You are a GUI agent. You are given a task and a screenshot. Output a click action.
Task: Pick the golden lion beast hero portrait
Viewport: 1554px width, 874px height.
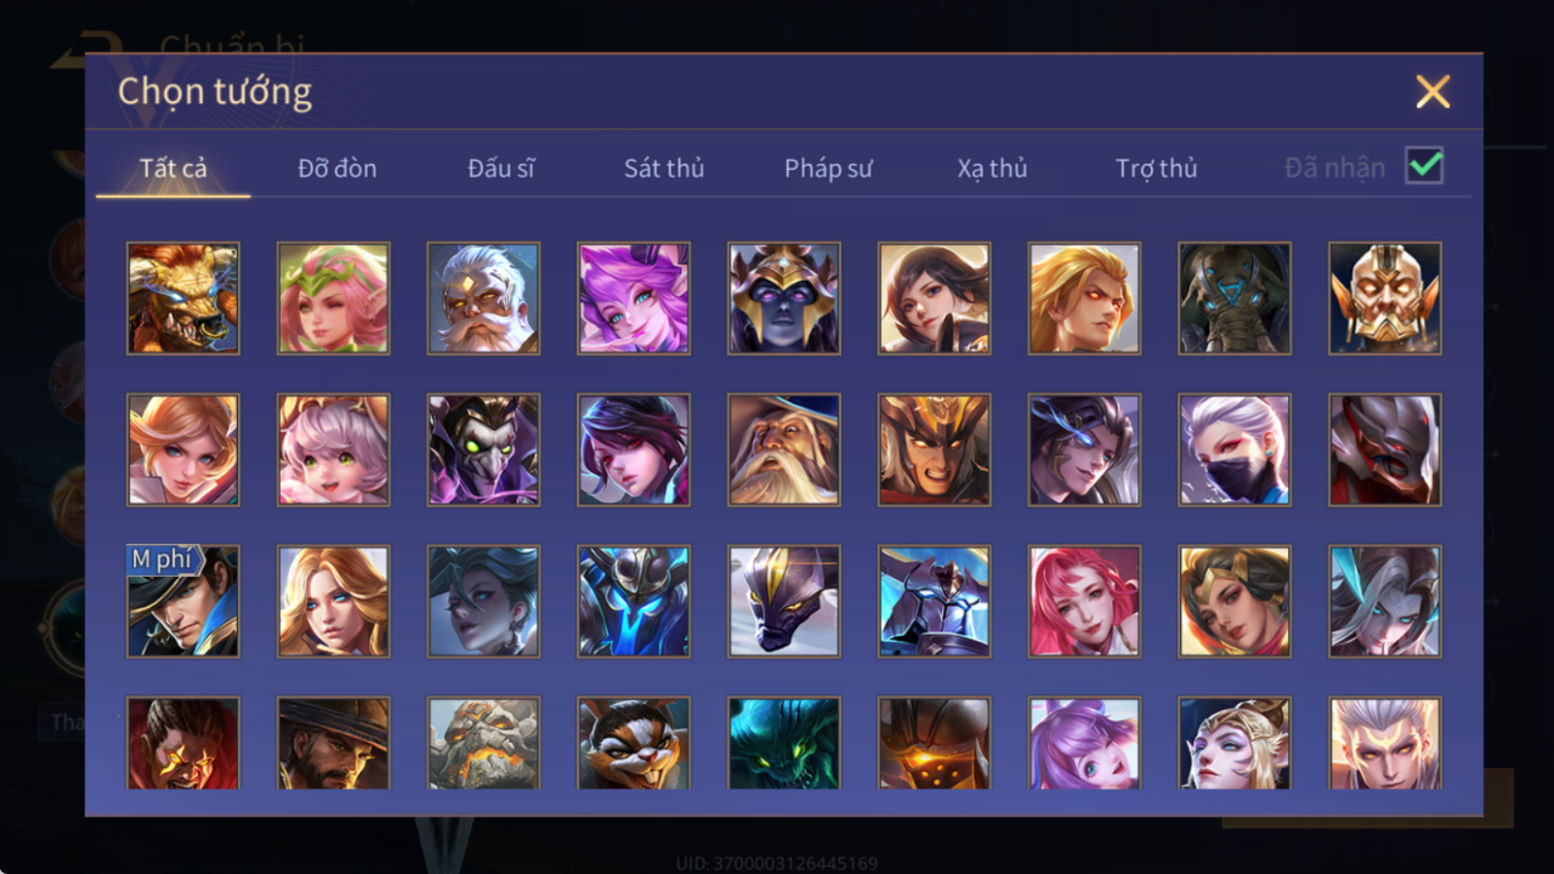[x=183, y=298]
